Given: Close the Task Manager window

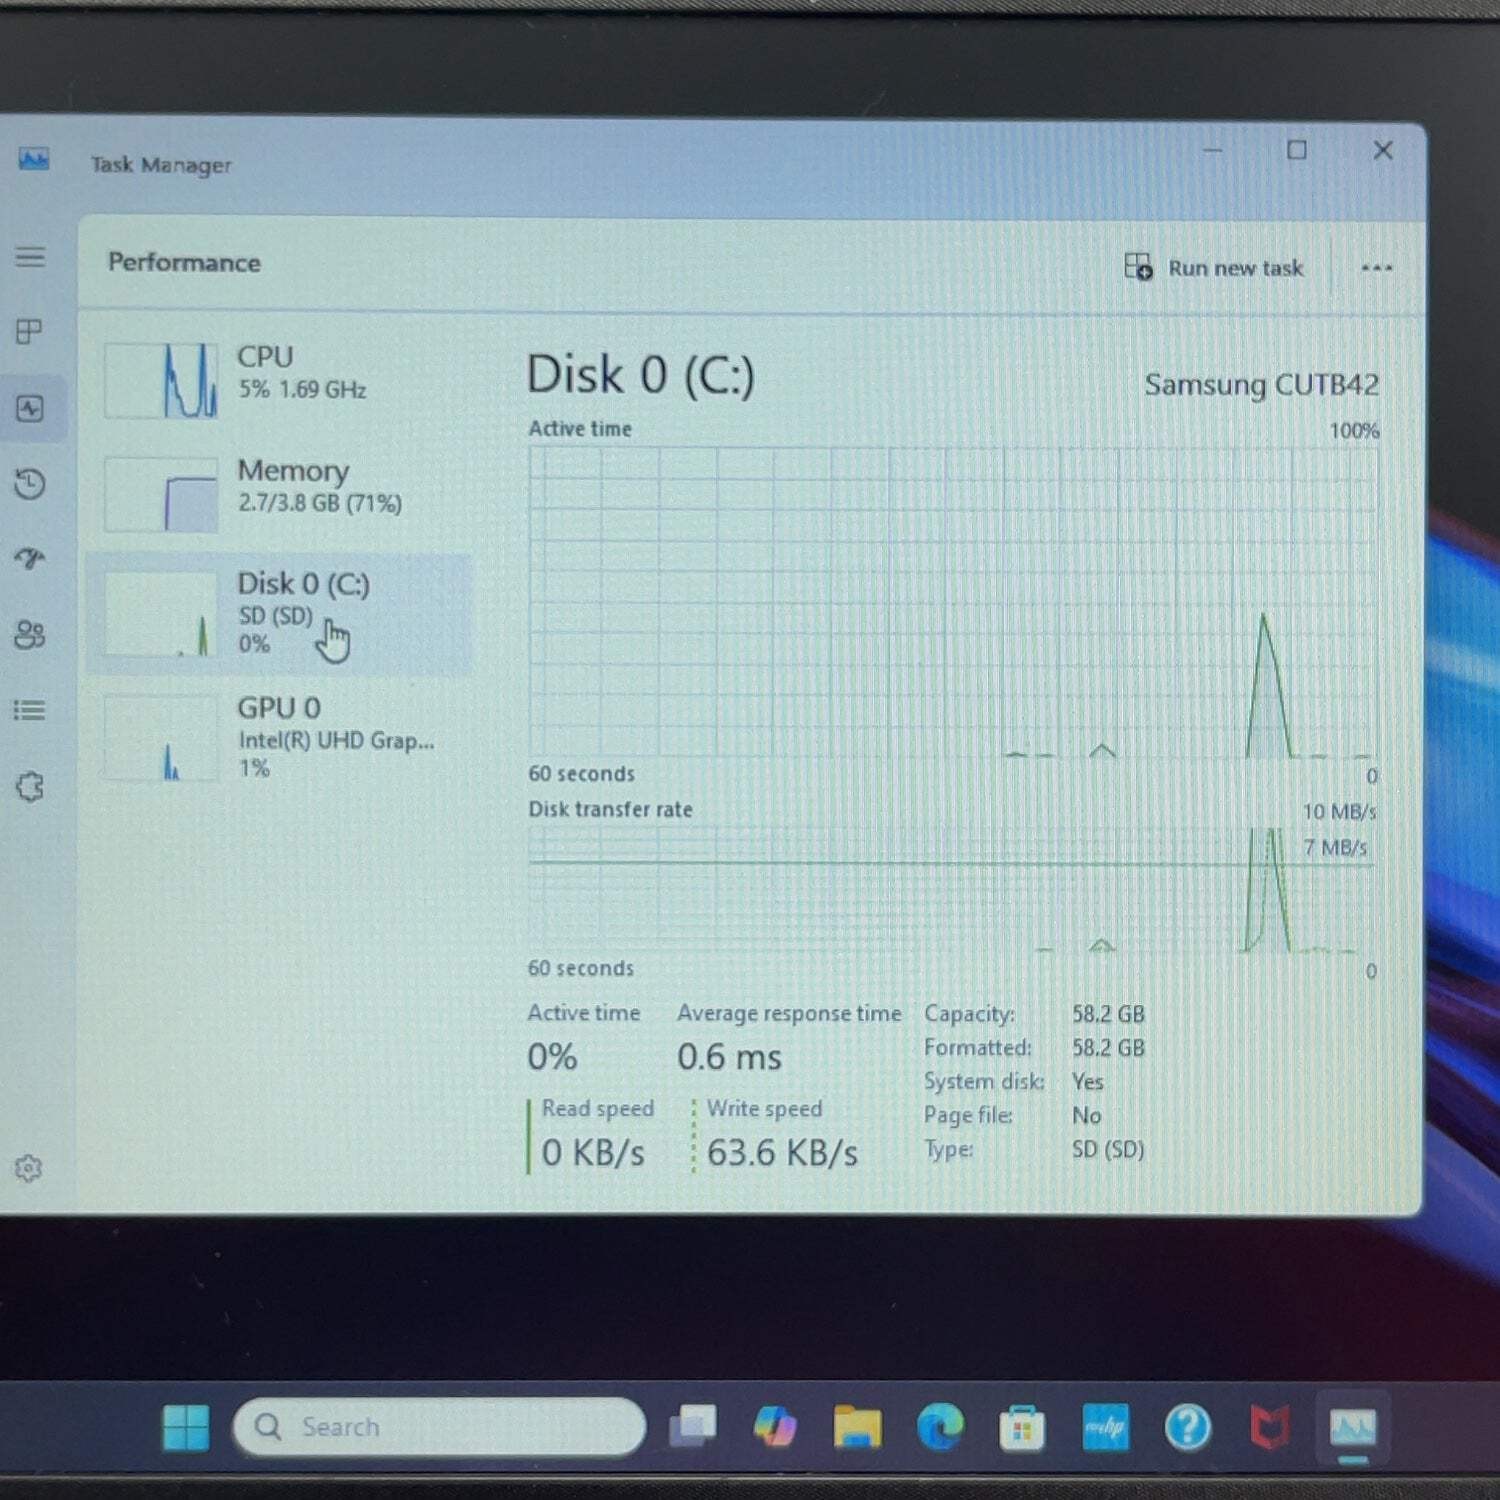Looking at the screenshot, I should click(x=1383, y=150).
